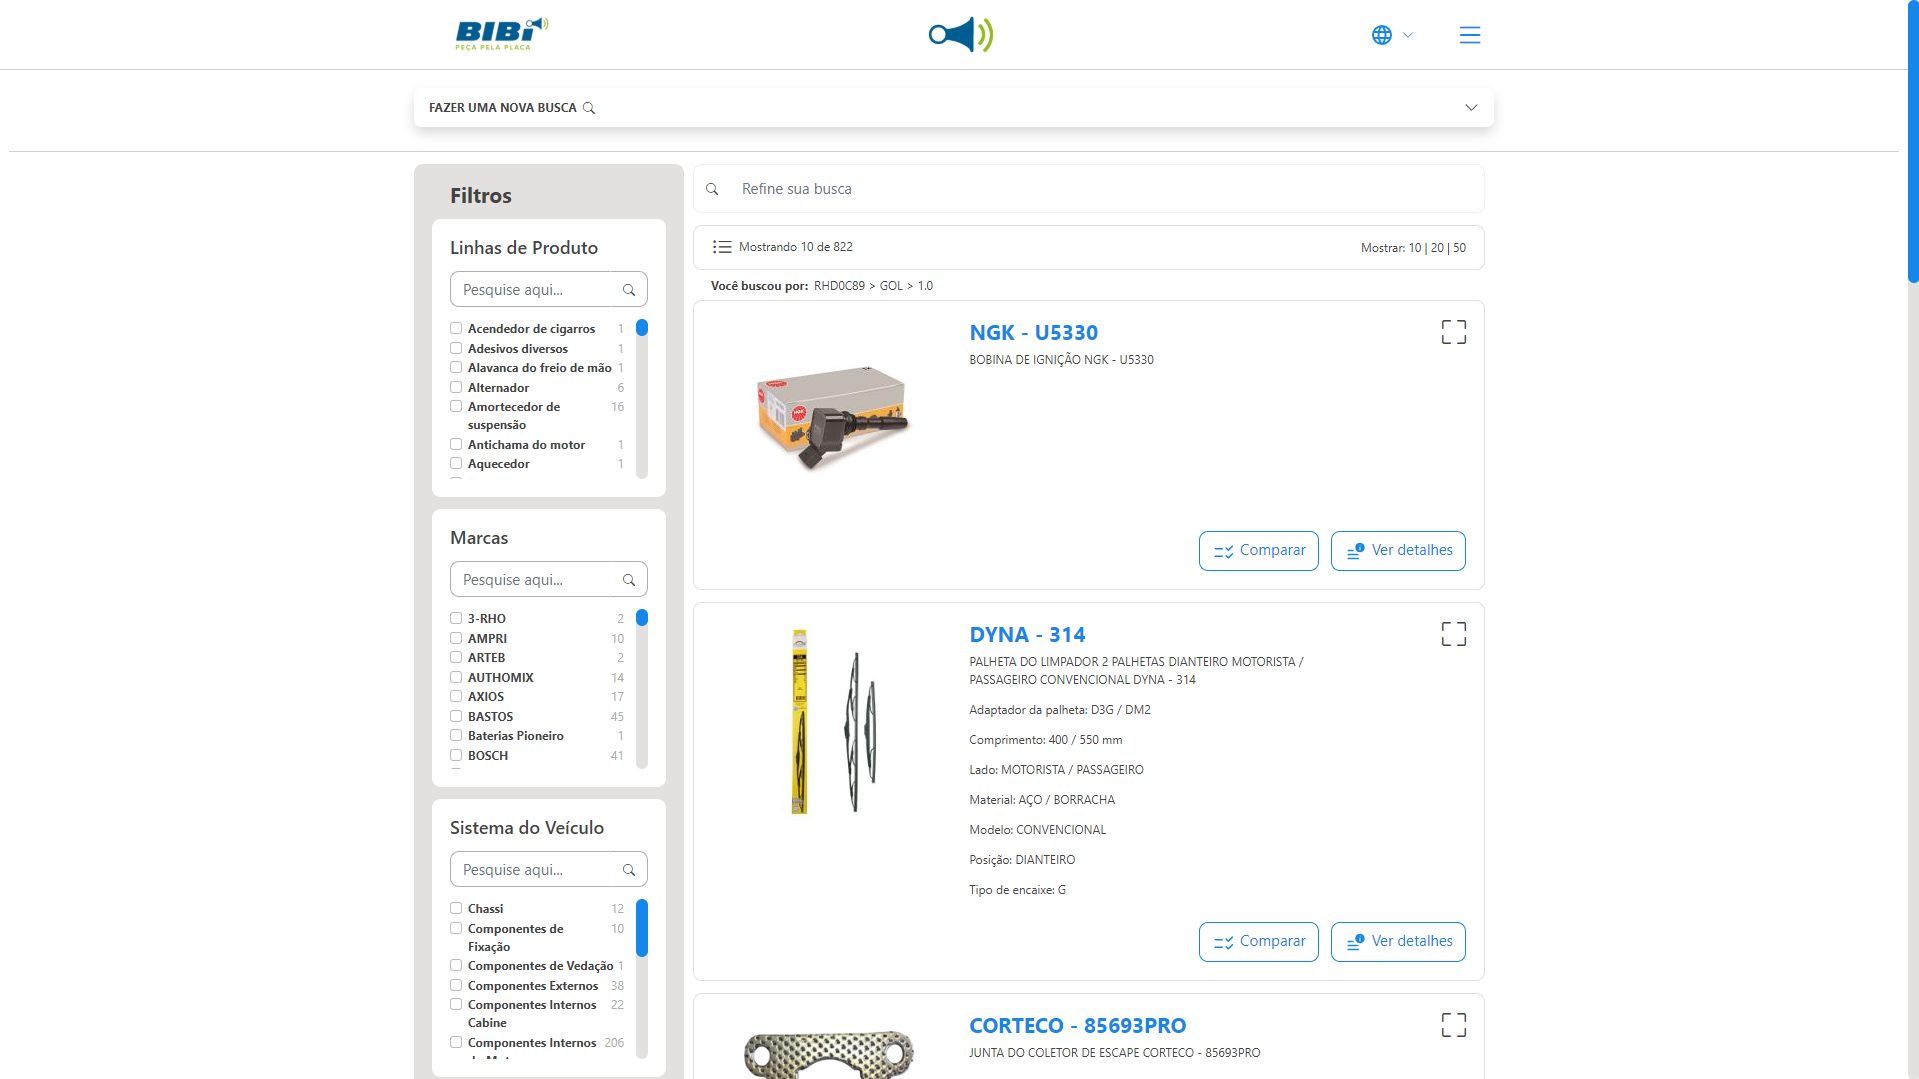Show 10 results per page

coord(1415,248)
